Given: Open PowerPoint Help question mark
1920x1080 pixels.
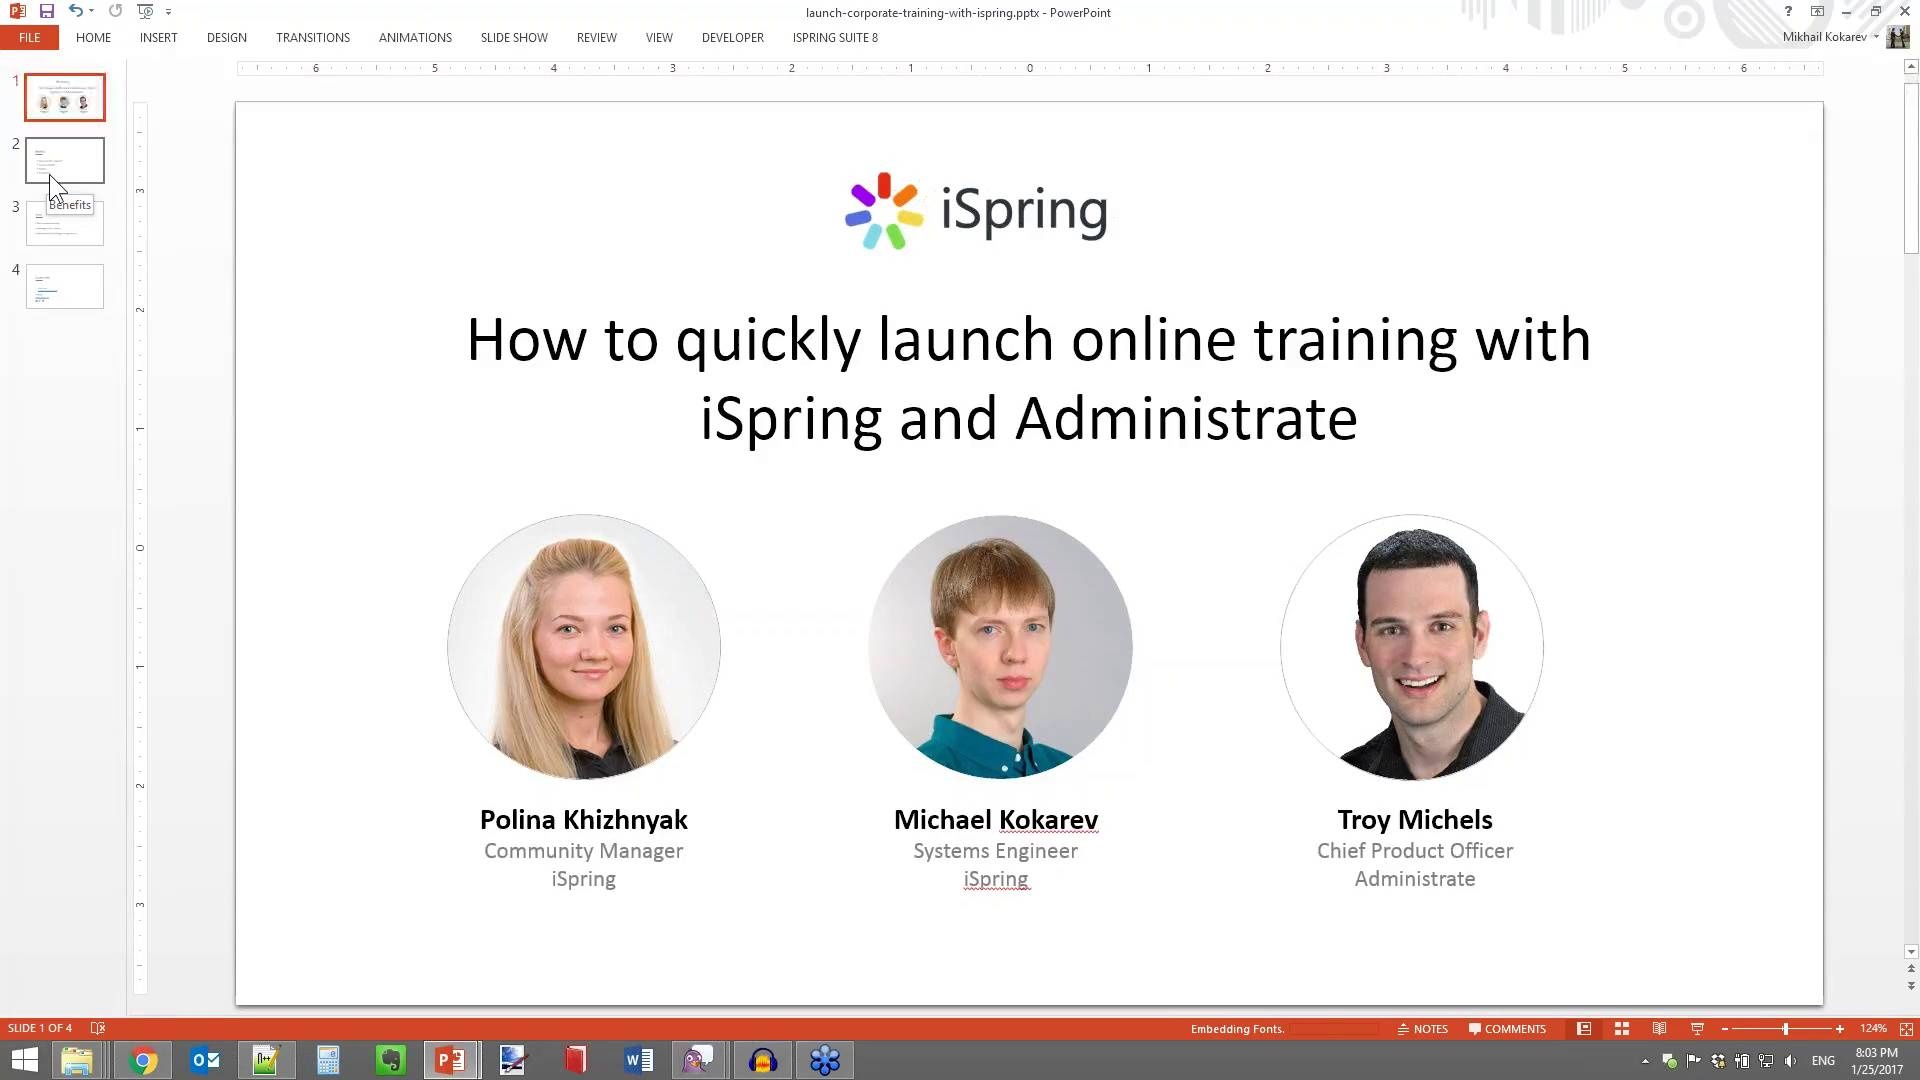Looking at the screenshot, I should tap(1788, 11).
